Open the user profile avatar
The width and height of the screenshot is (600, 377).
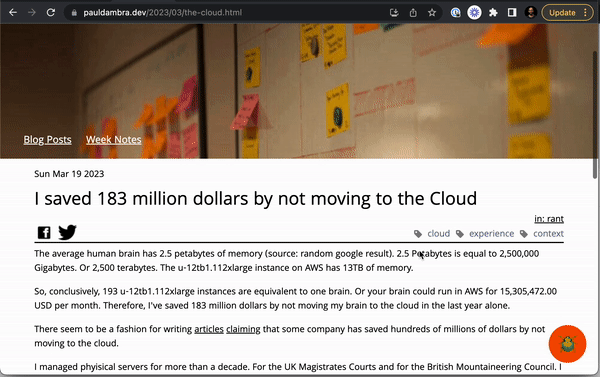pyautogui.click(x=531, y=13)
